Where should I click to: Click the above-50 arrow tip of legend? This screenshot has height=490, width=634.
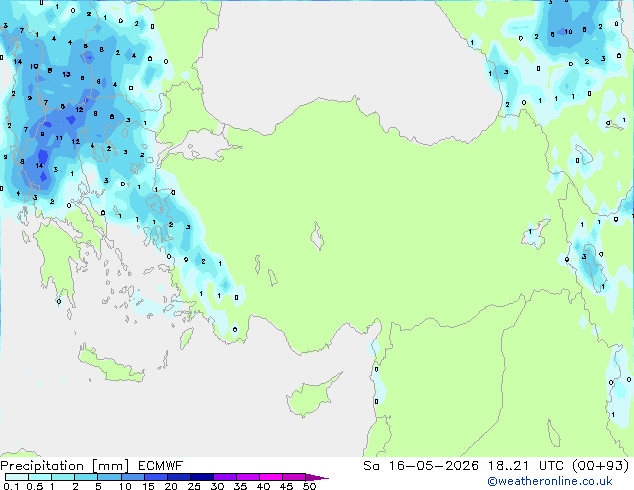tap(317, 477)
